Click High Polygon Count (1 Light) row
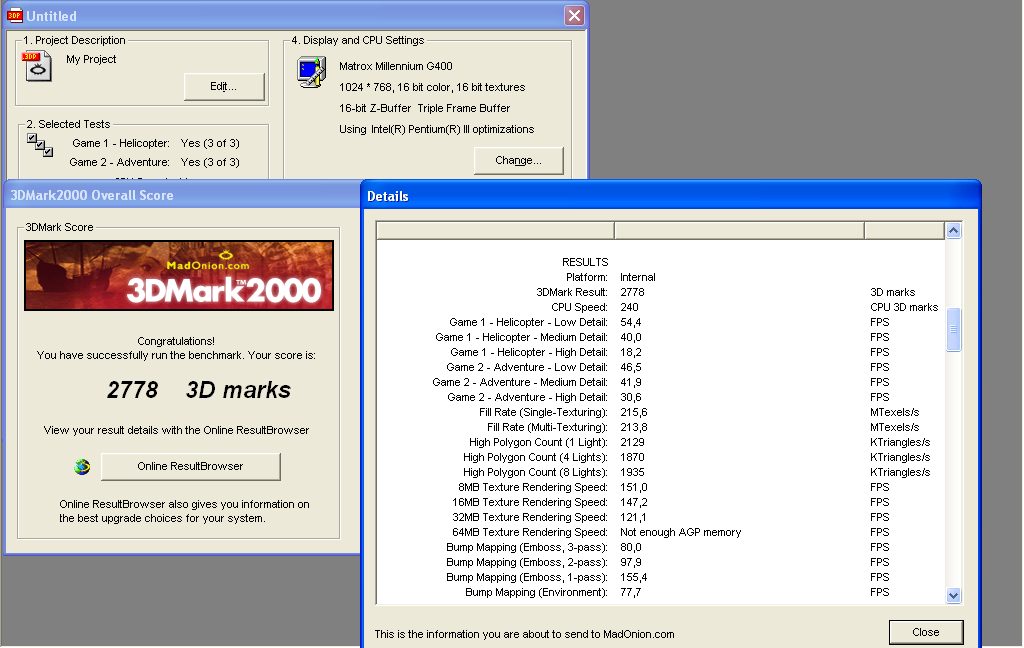The image size is (1024, 648). (661, 442)
